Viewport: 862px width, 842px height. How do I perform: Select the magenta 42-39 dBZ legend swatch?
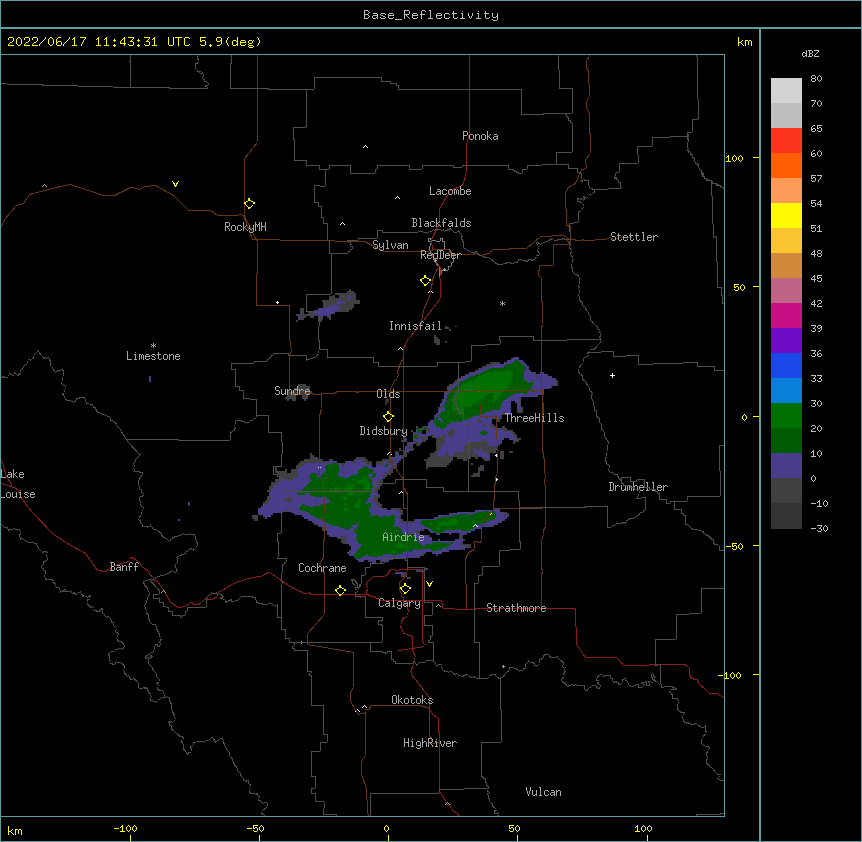pos(786,315)
